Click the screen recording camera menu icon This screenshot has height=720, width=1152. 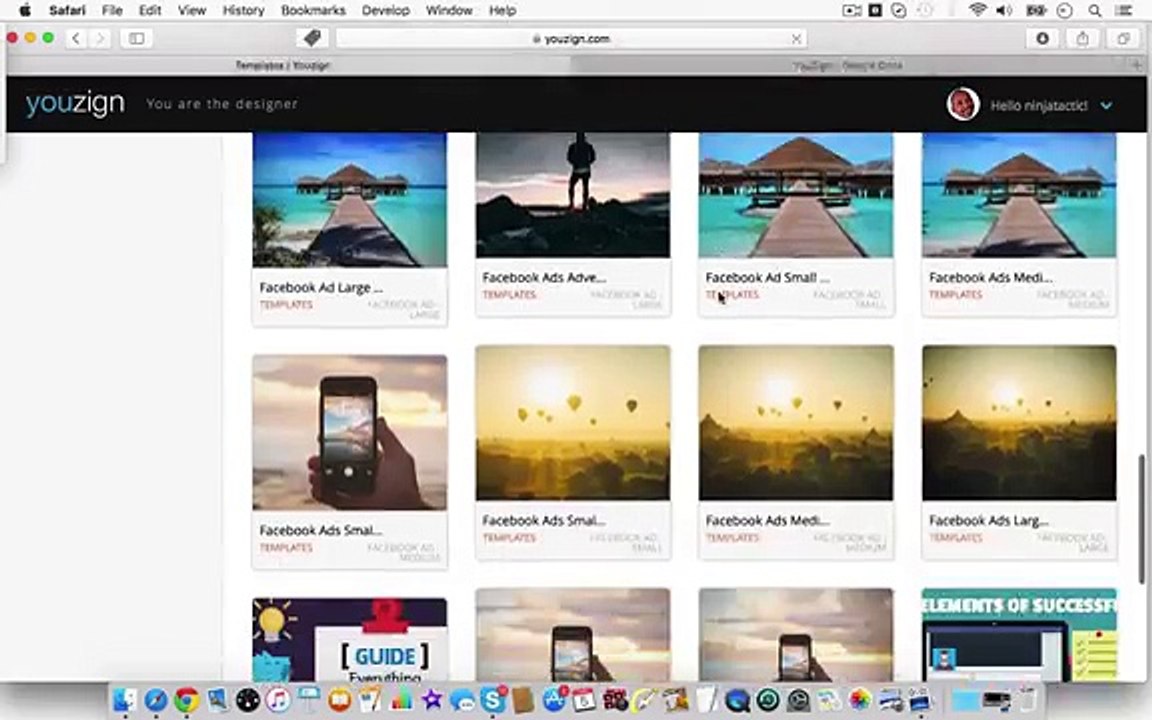[x=852, y=10]
